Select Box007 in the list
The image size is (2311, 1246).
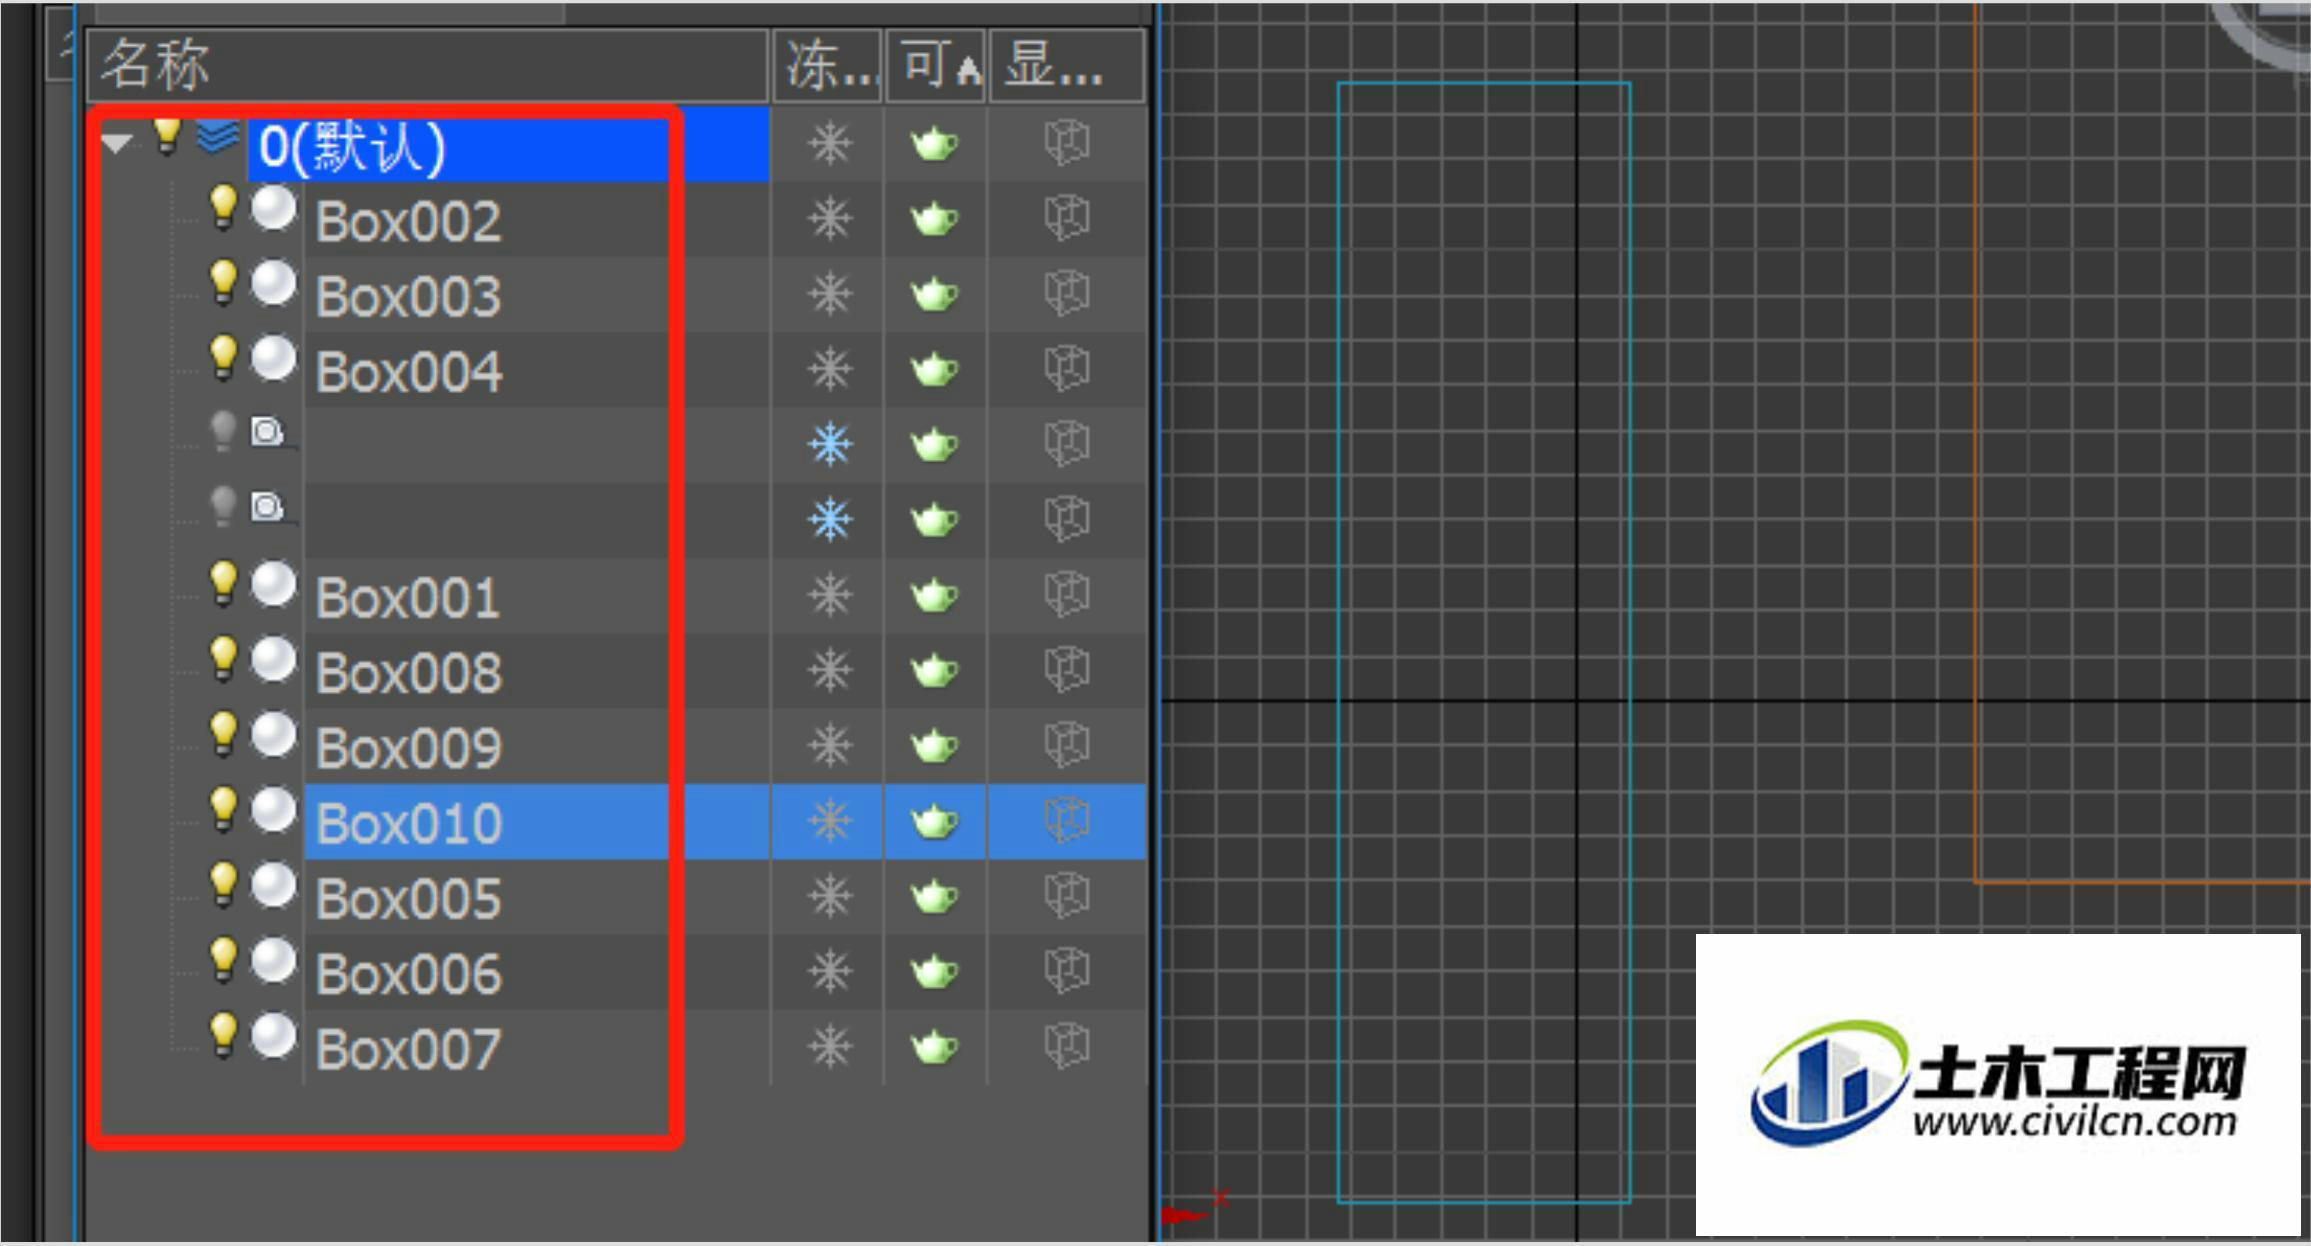407,1049
